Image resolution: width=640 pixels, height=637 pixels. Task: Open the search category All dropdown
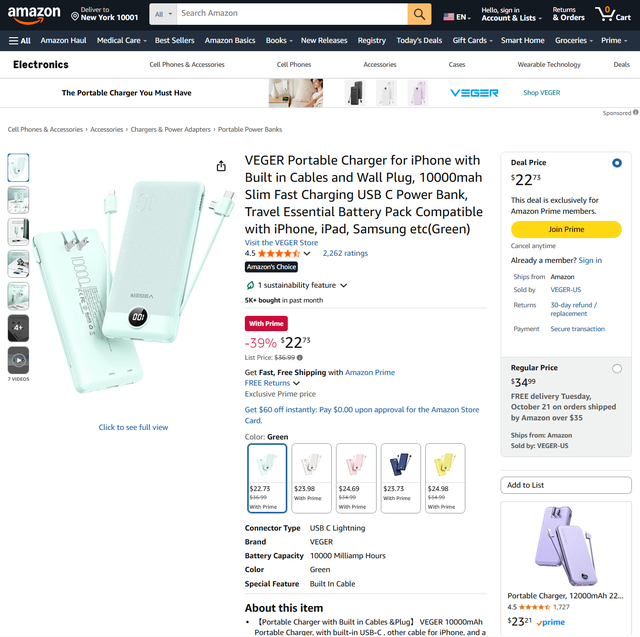click(x=163, y=14)
